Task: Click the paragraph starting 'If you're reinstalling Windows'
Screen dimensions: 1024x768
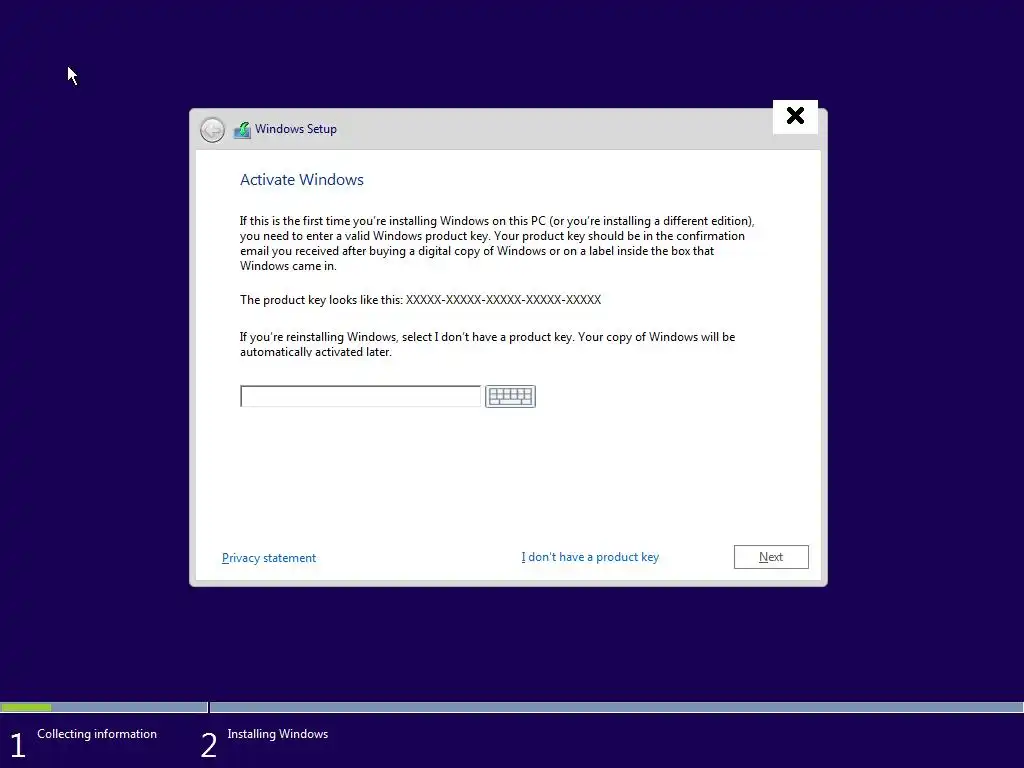Action: 487,344
